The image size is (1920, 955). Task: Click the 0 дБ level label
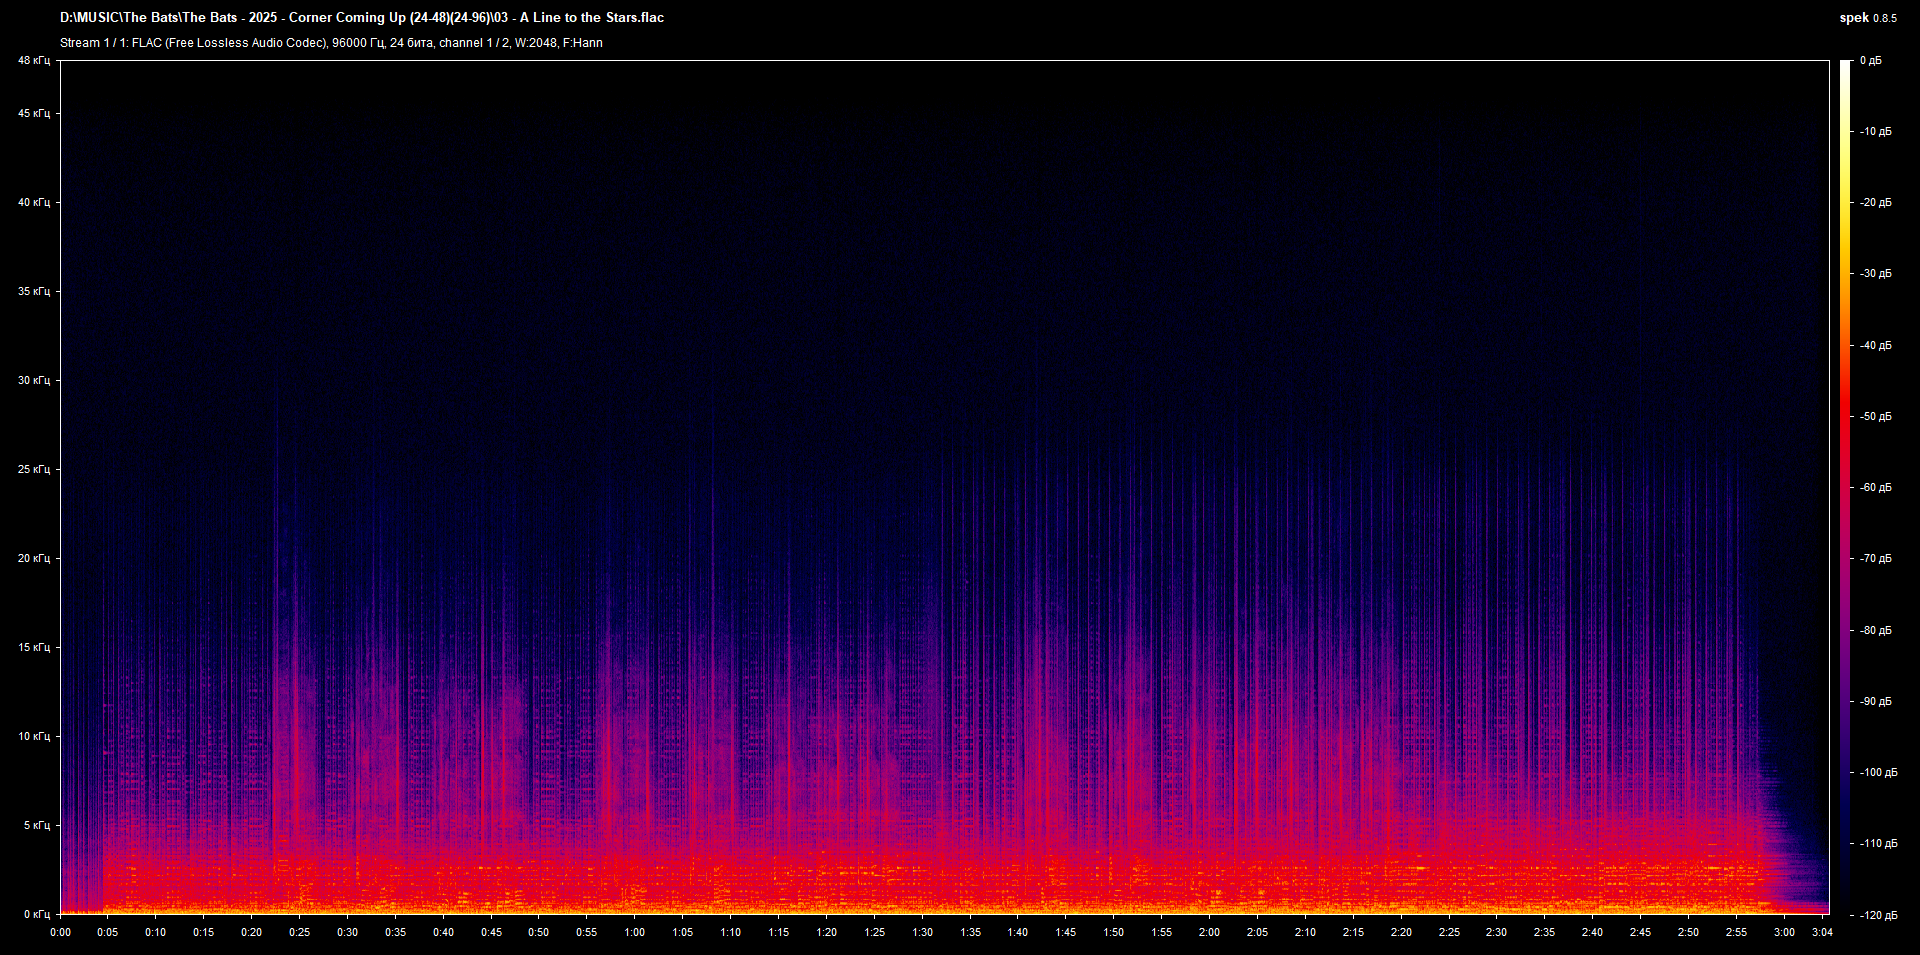coord(1870,61)
